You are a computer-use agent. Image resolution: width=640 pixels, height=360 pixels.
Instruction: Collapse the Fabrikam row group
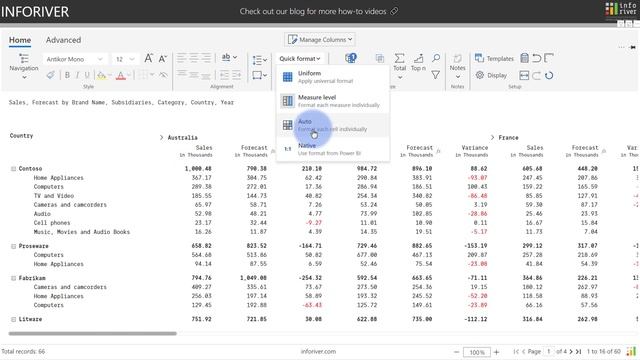[x=13, y=278]
